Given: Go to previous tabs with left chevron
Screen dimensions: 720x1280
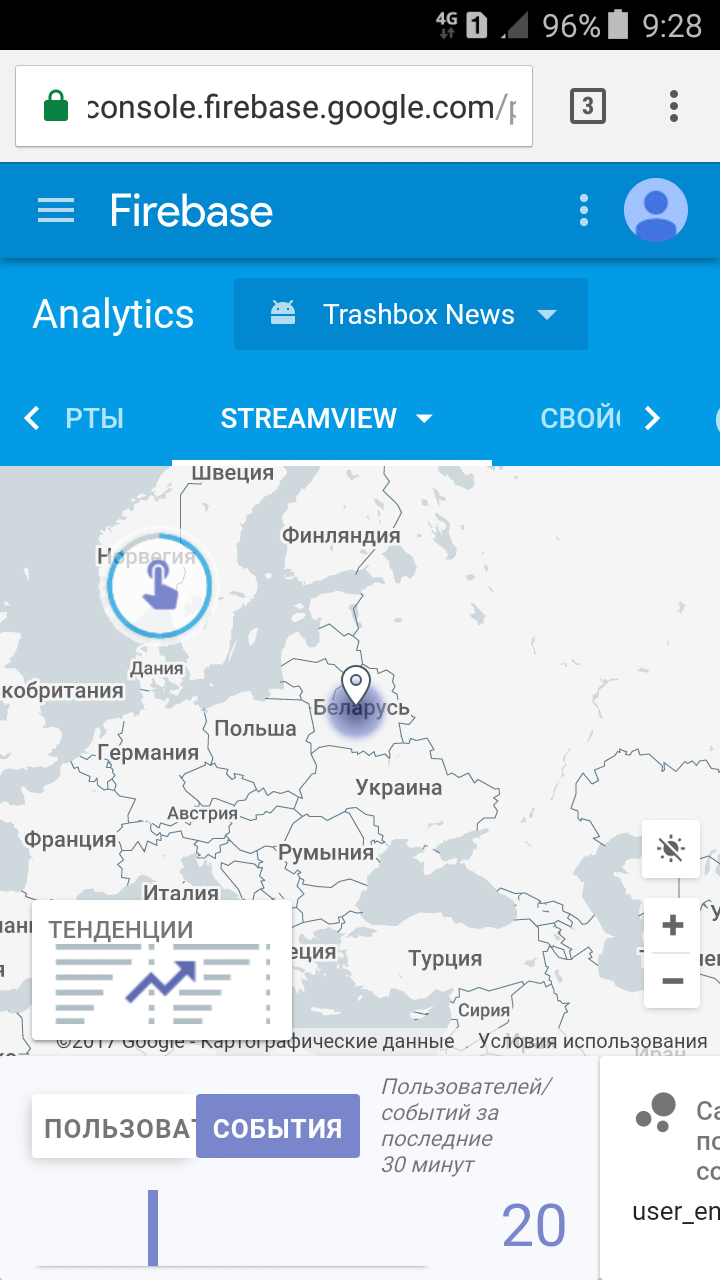Looking at the screenshot, I should point(32,418).
